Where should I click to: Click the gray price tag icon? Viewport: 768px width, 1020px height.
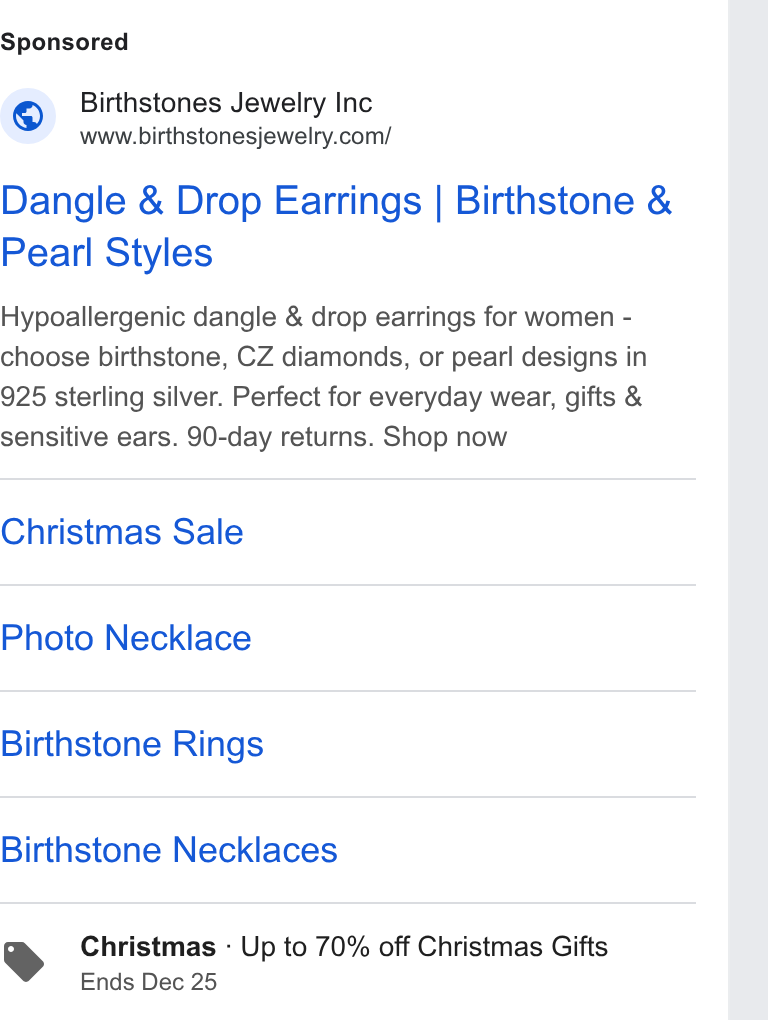(24, 961)
